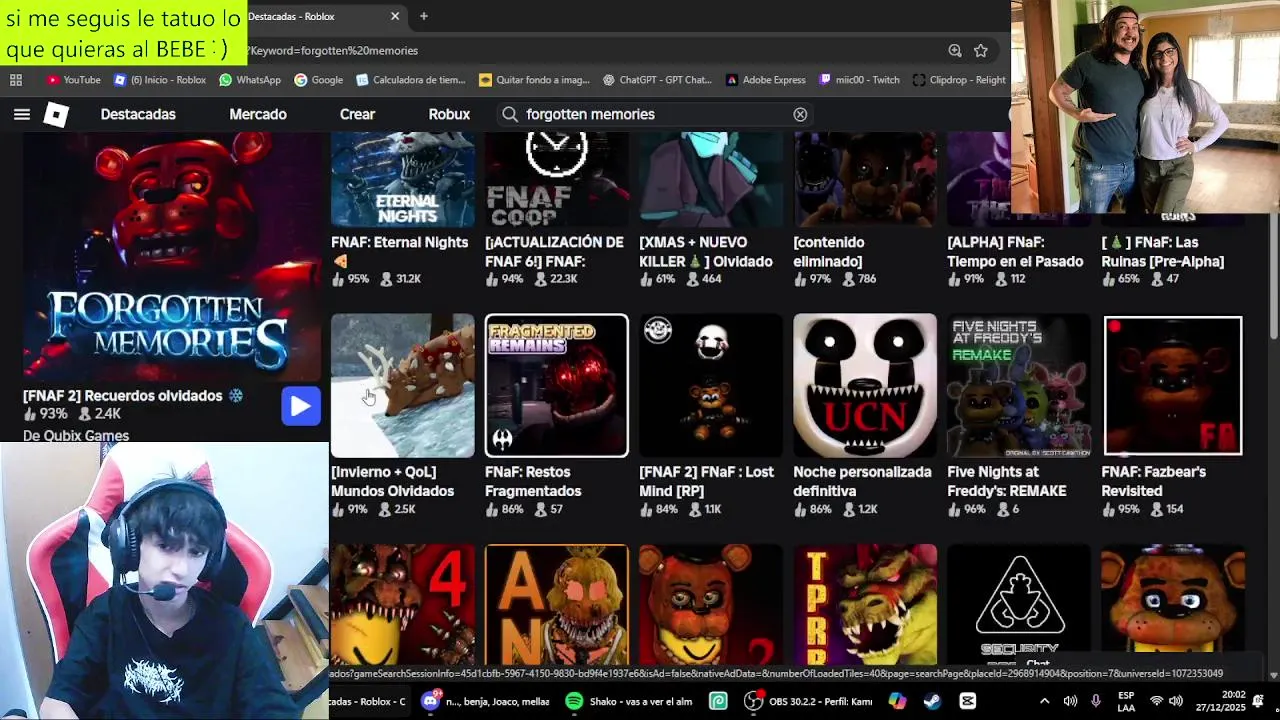This screenshot has width=1280, height=720.
Task: Go to the Mercado section
Action: pyautogui.click(x=258, y=114)
